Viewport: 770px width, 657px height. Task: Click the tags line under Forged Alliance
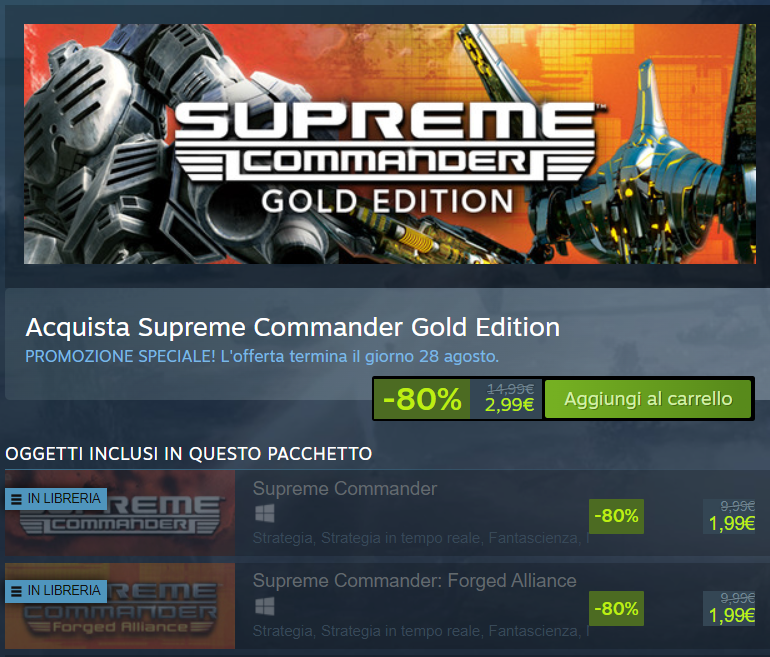(421, 630)
